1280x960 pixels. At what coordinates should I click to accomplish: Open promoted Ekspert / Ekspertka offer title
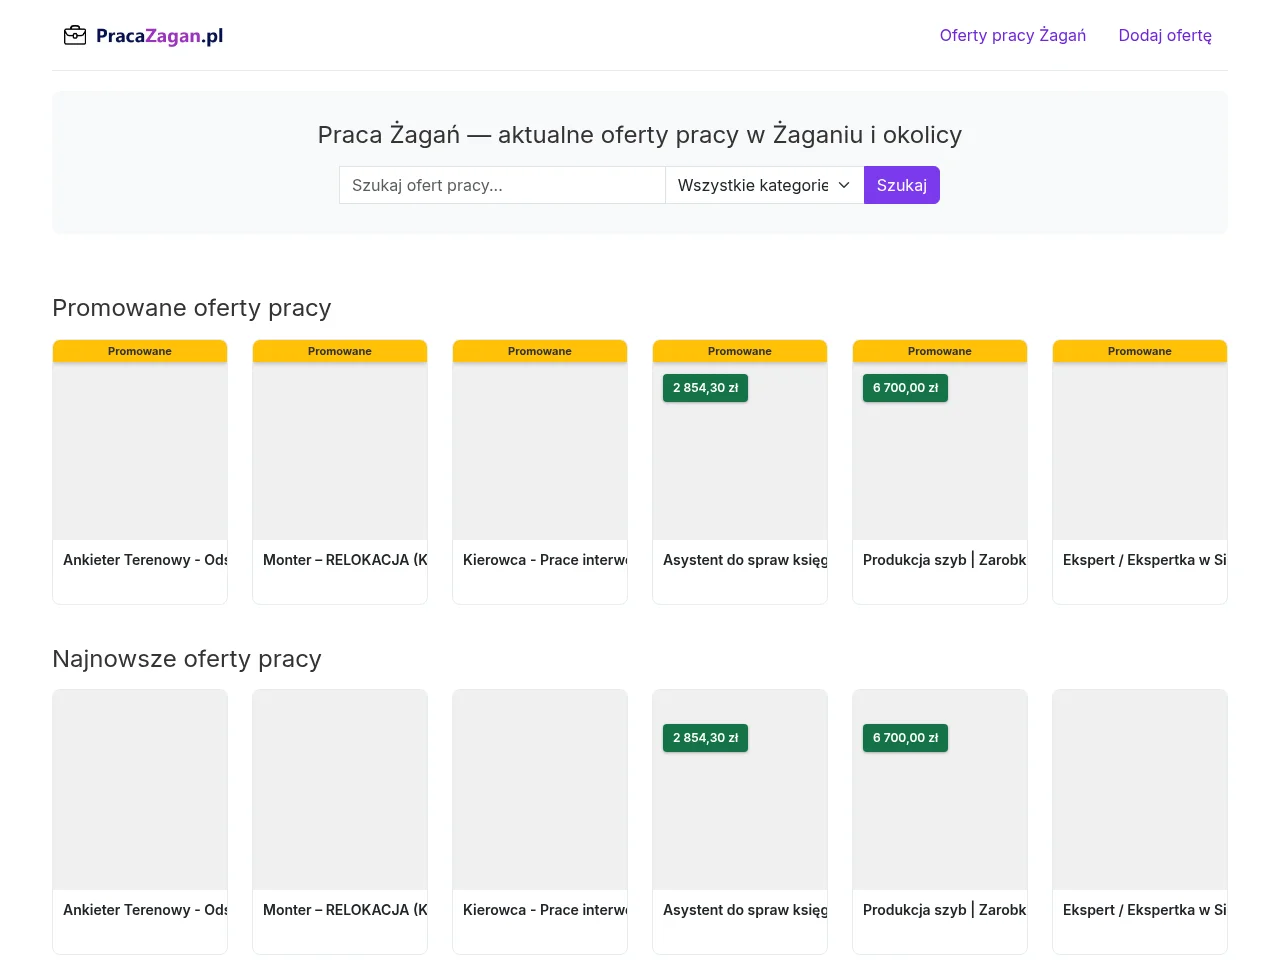coord(1145,560)
